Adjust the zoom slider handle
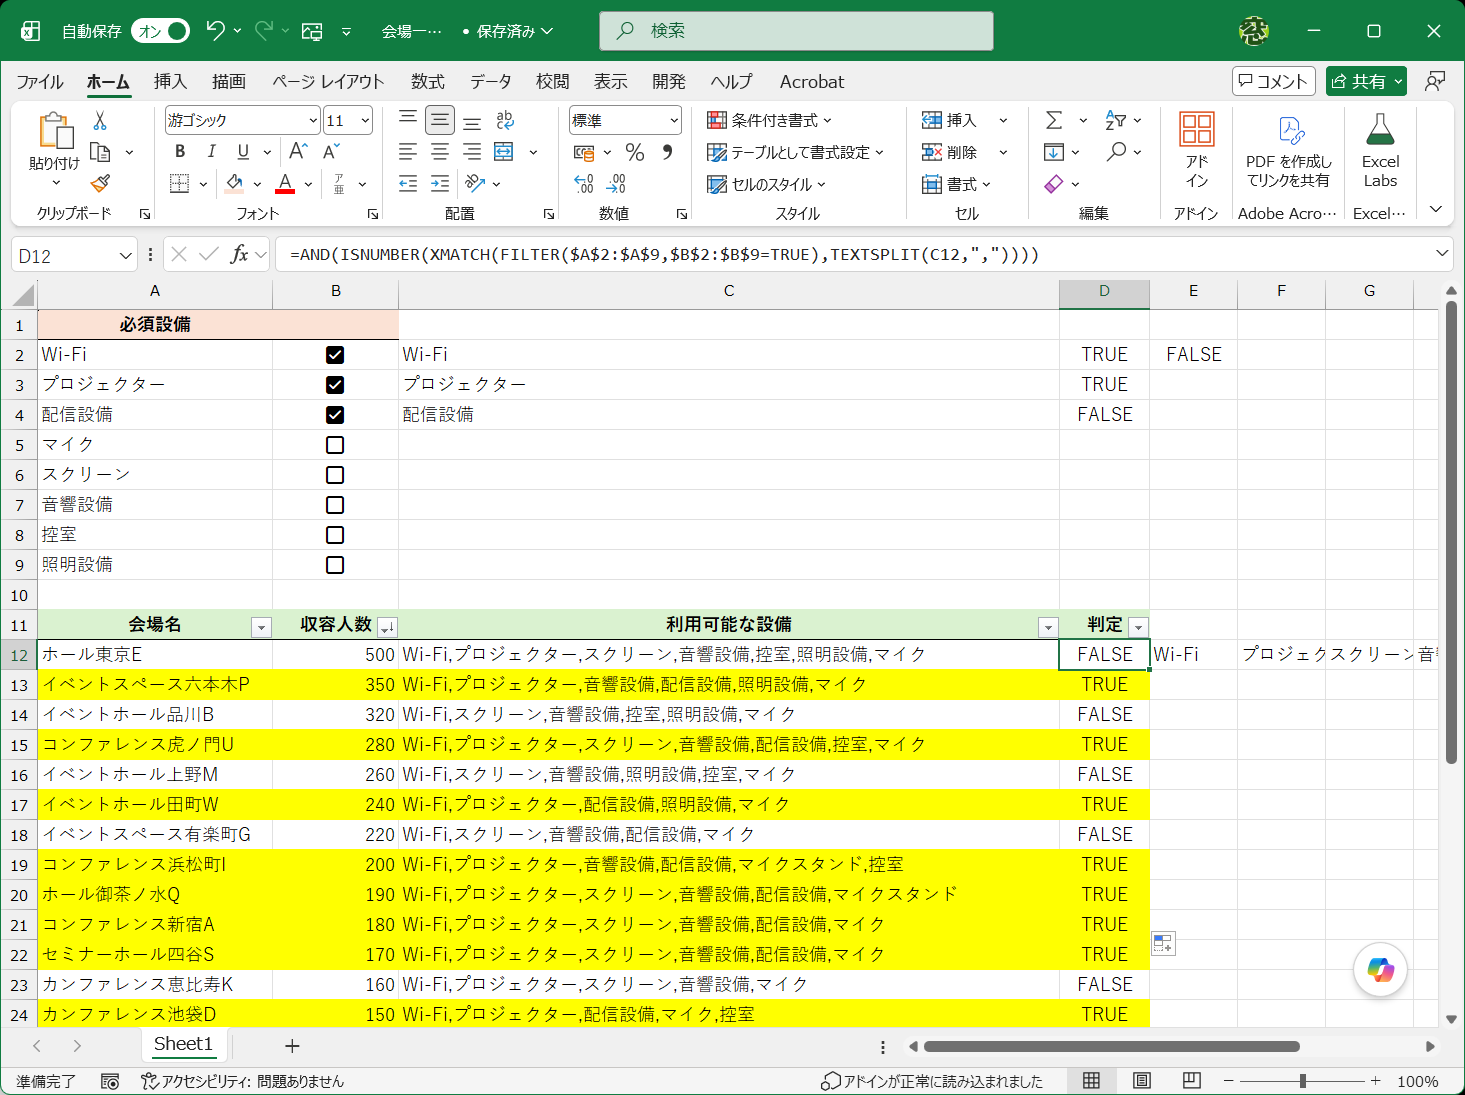The image size is (1465, 1095). [x=1302, y=1081]
